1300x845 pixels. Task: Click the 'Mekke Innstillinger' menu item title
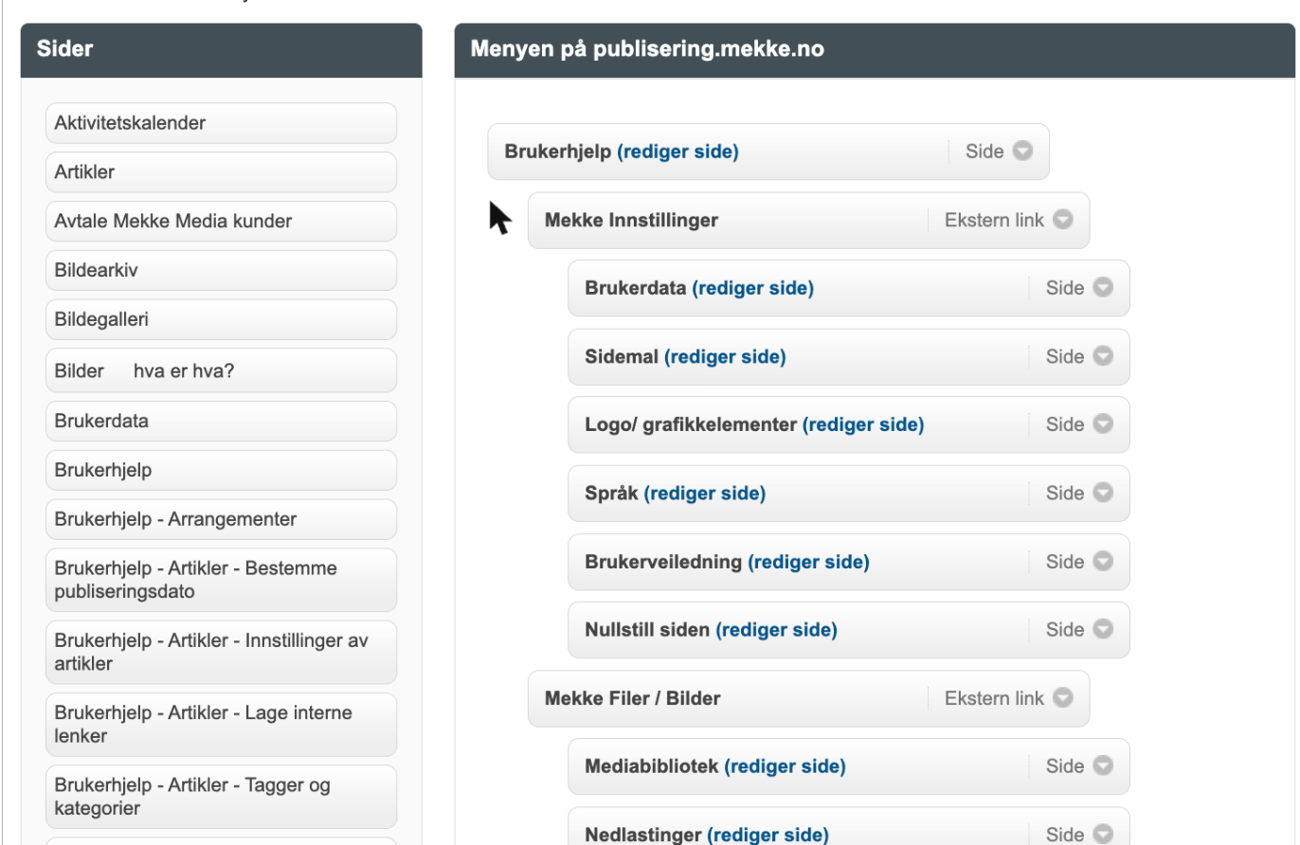(631, 220)
